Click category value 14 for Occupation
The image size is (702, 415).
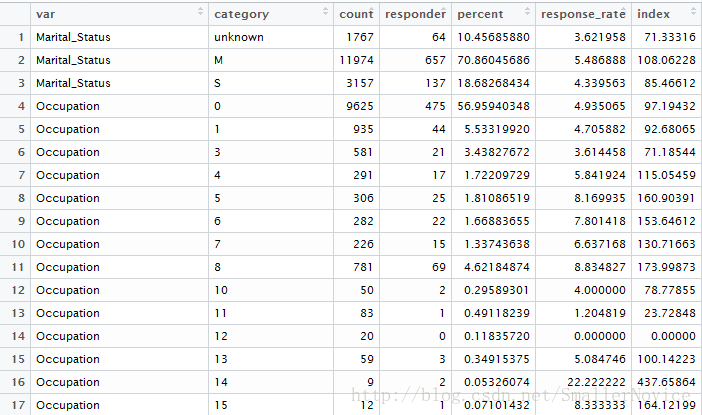tap(221, 382)
